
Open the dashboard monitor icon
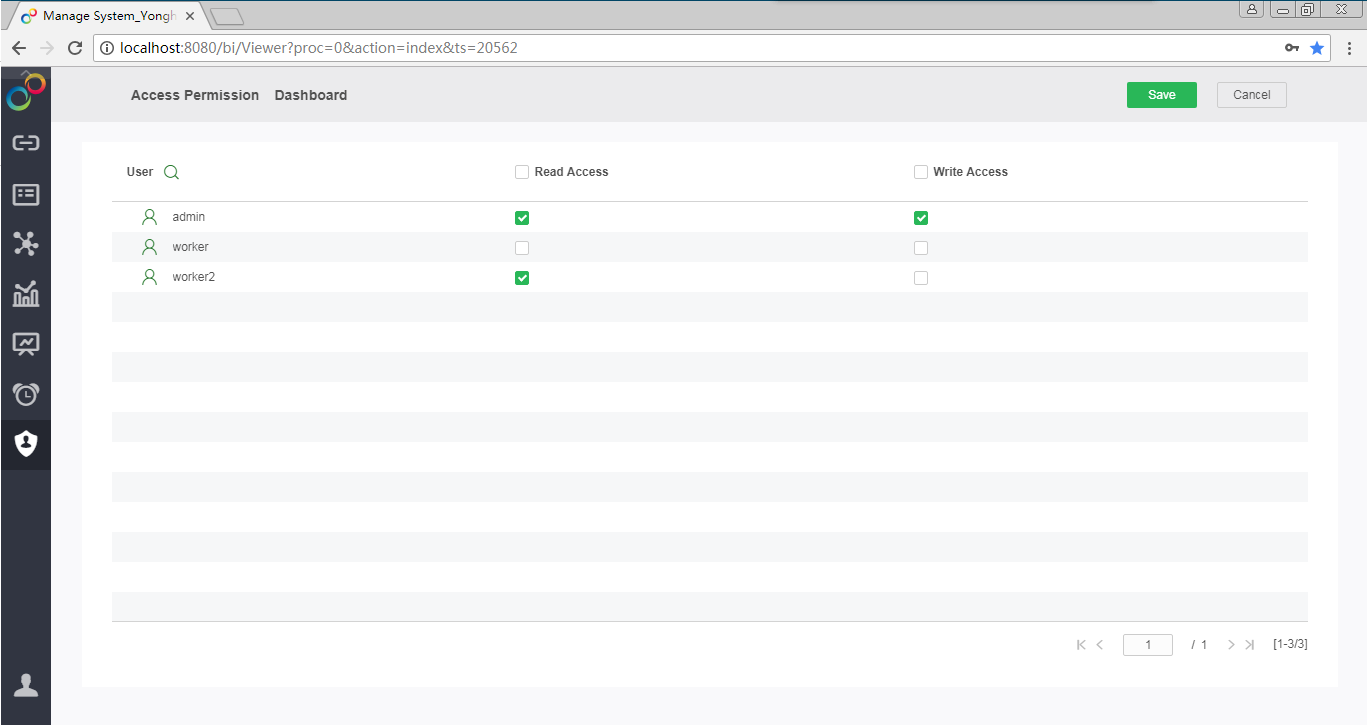(25, 344)
